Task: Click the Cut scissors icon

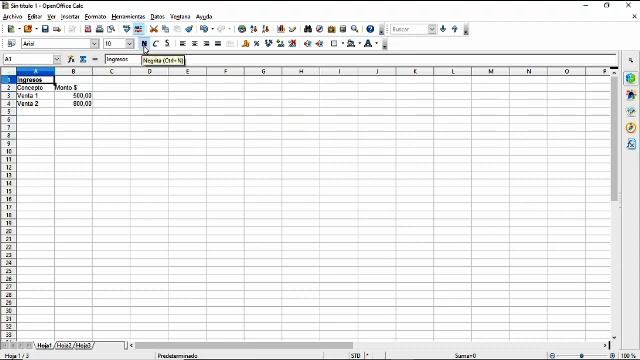Action: pyautogui.click(x=154, y=29)
